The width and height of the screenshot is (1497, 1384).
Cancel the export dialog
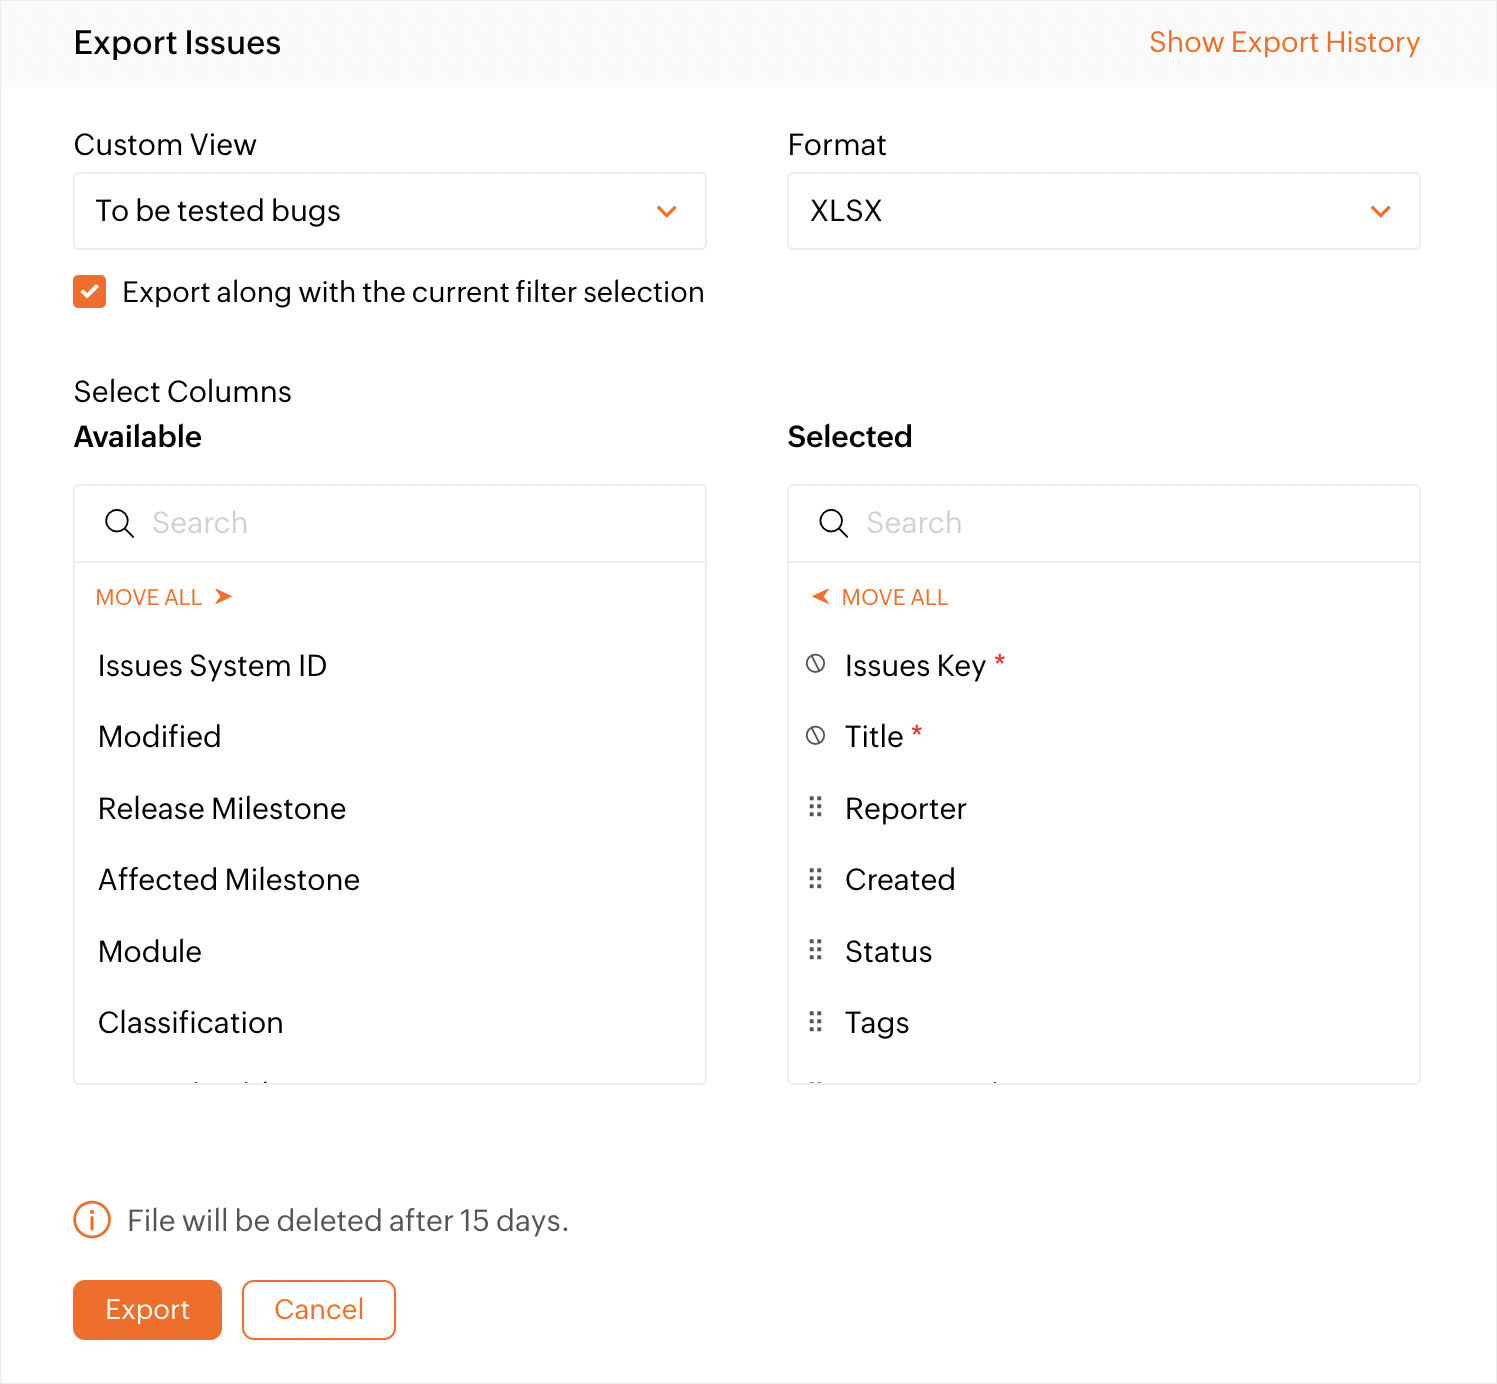click(x=319, y=1309)
